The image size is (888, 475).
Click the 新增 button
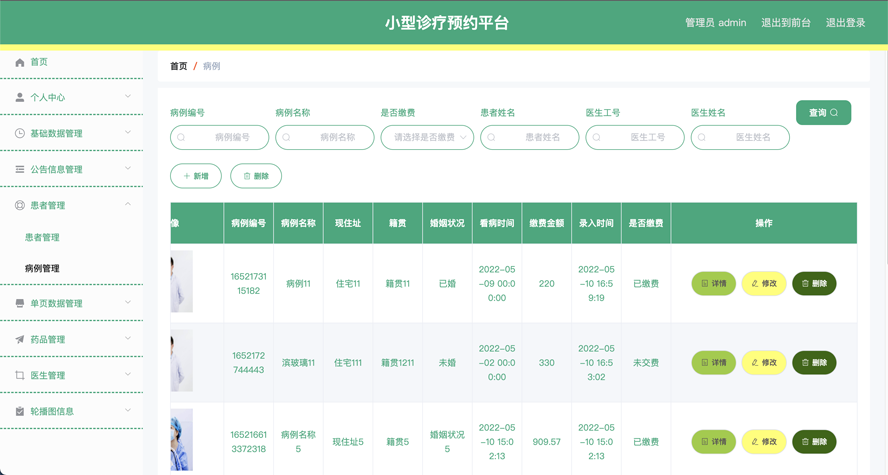tap(196, 176)
